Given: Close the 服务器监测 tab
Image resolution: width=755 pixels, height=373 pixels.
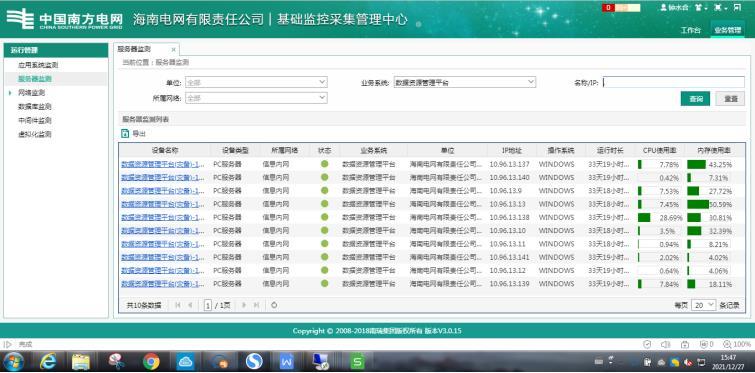Looking at the screenshot, I should pos(173,50).
